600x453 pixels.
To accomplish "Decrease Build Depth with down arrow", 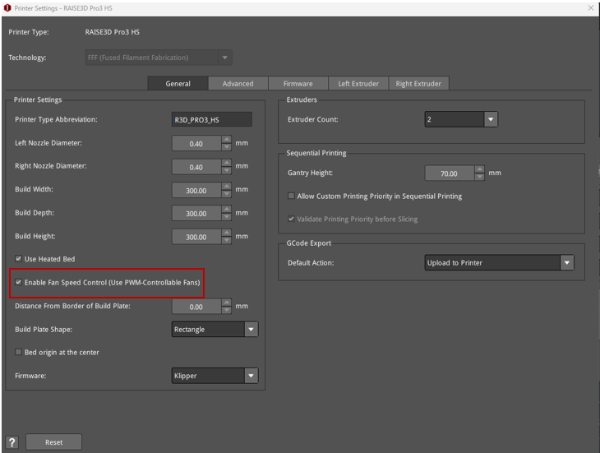I will pyautogui.click(x=227, y=217).
